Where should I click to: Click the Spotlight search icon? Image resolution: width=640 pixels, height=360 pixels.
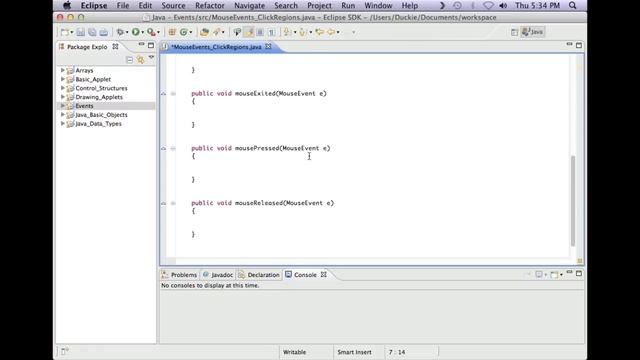tap(573, 6)
